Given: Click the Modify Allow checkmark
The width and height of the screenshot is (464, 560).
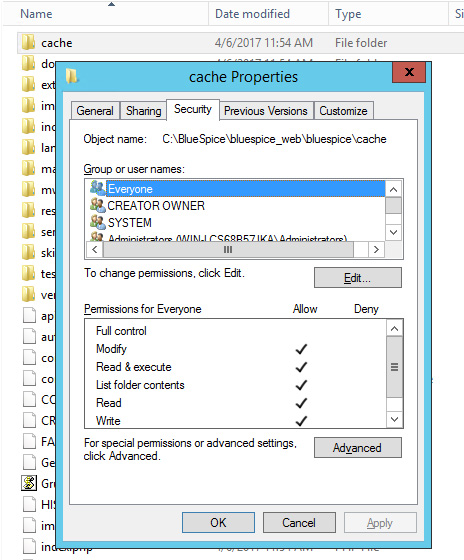Looking at the screenshot, I should pos(301,349).
